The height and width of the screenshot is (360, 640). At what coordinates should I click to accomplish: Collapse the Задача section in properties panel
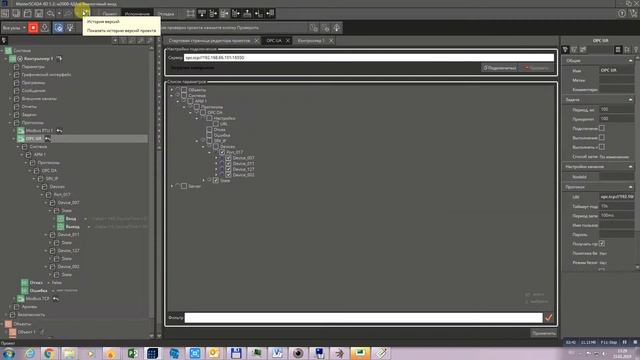click(x=631, y=100)
